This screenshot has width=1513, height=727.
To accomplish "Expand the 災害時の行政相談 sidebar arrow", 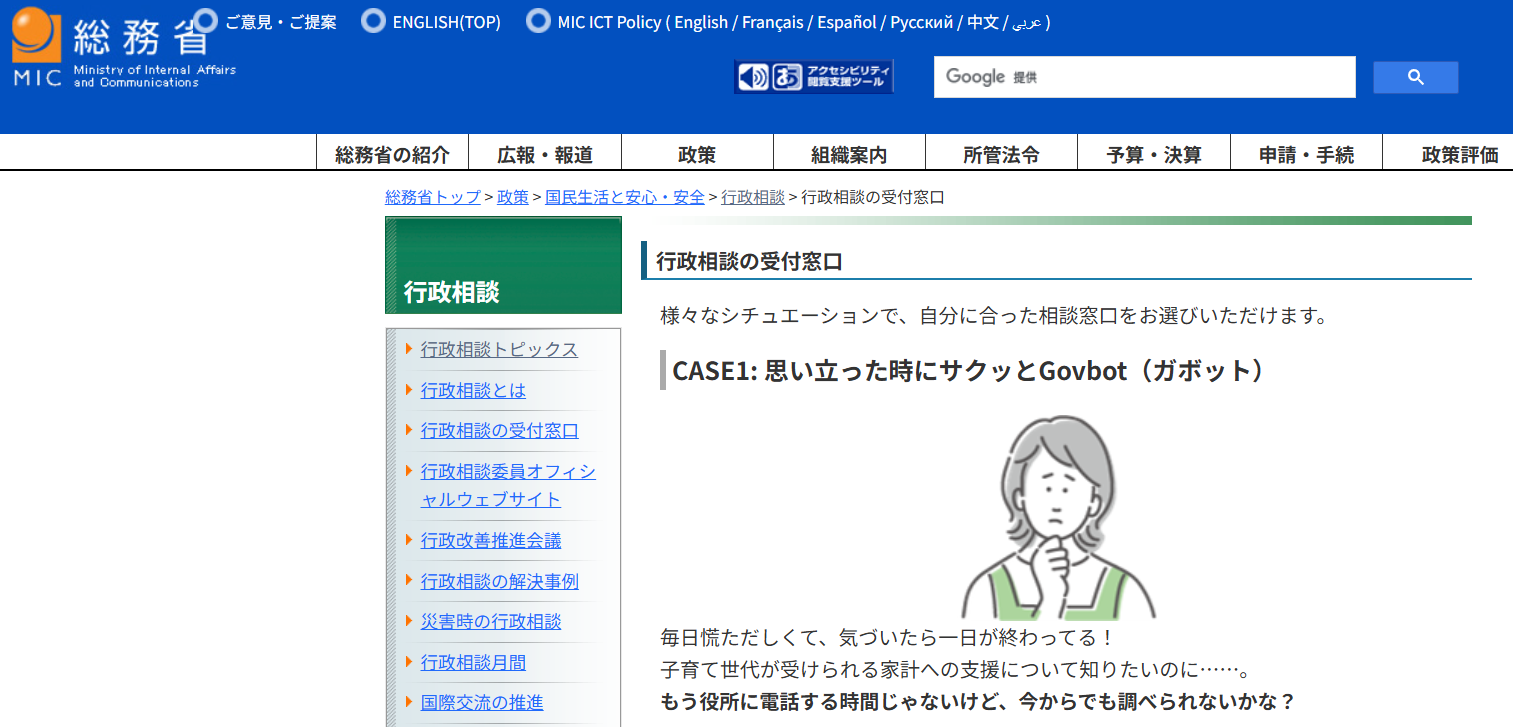I will [x=407, y=621].
